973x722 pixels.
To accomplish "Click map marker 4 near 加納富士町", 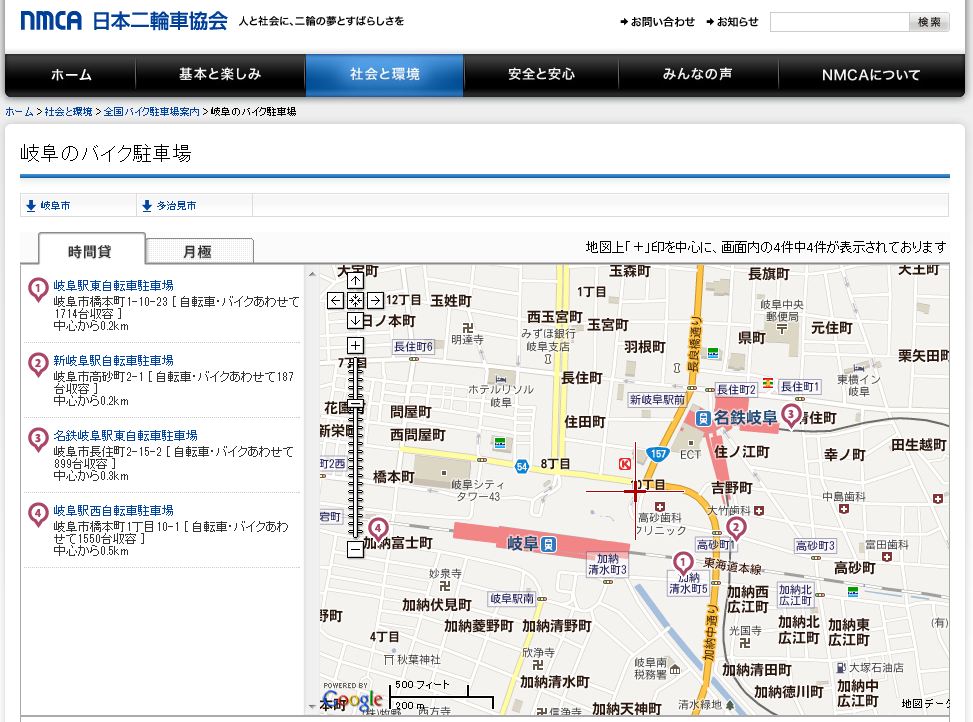I will click(x=378, y=527).
